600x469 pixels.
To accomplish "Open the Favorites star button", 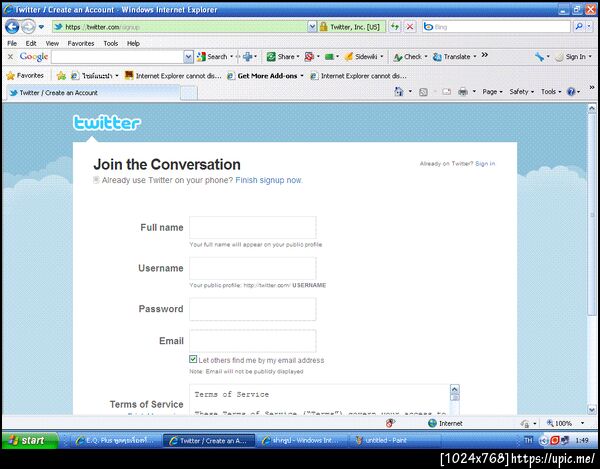I will click(x=25, y=76).
